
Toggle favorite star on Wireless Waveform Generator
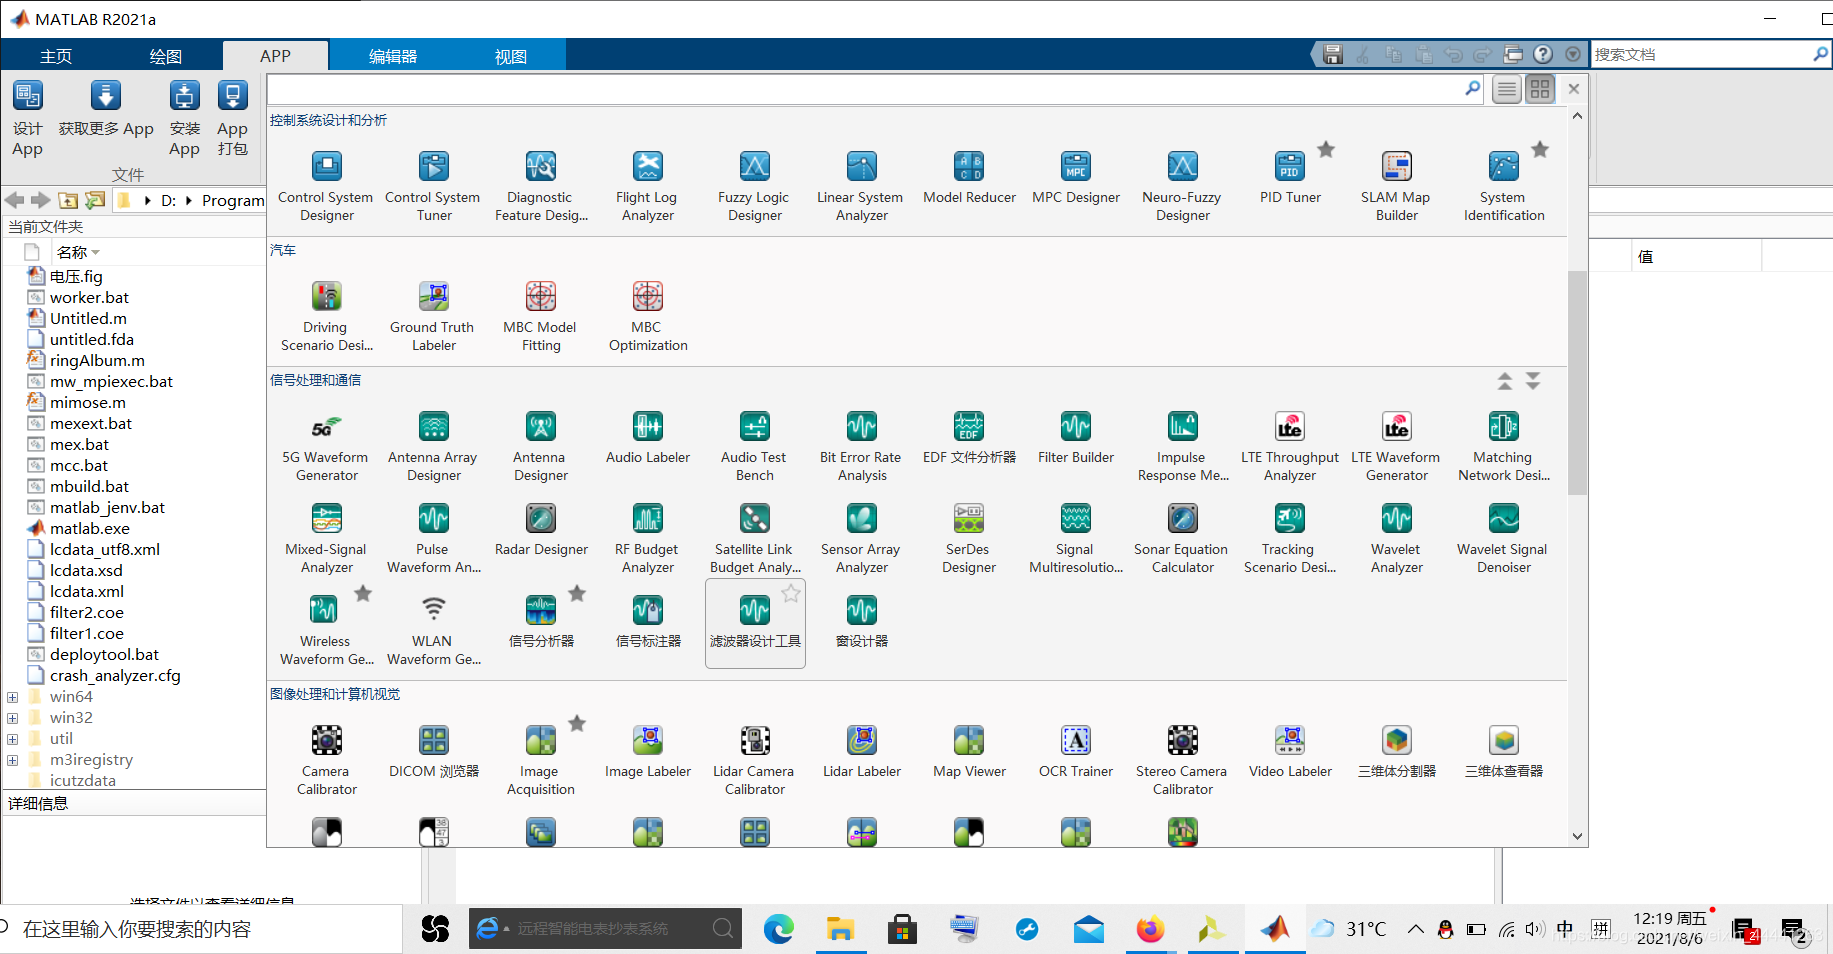point(363,593)
